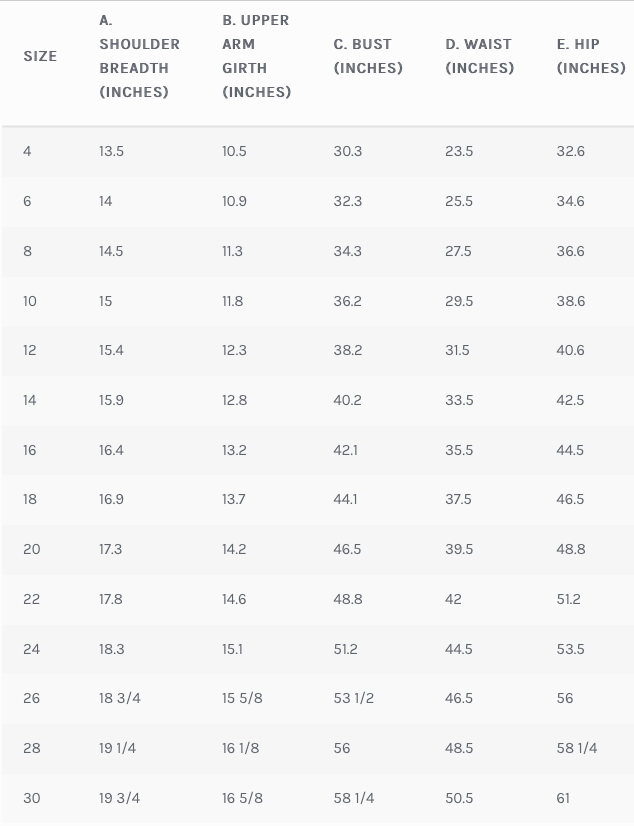Select the size 30 row label

coord(31,798)
